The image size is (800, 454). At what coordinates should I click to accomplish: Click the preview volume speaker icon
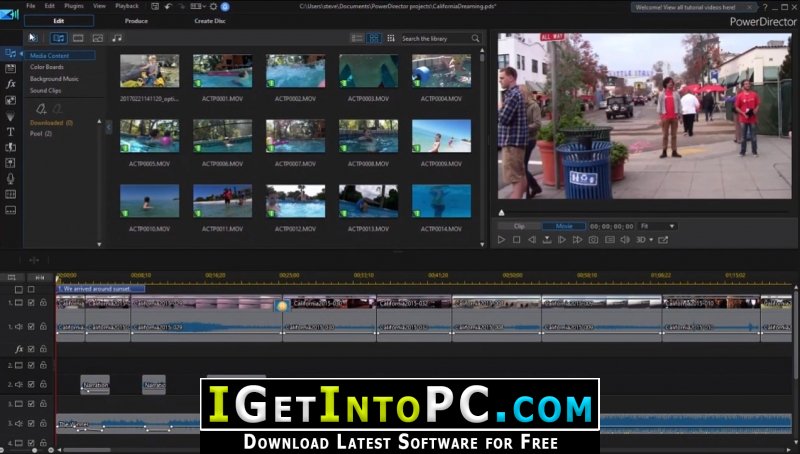[x=625, y=240]
